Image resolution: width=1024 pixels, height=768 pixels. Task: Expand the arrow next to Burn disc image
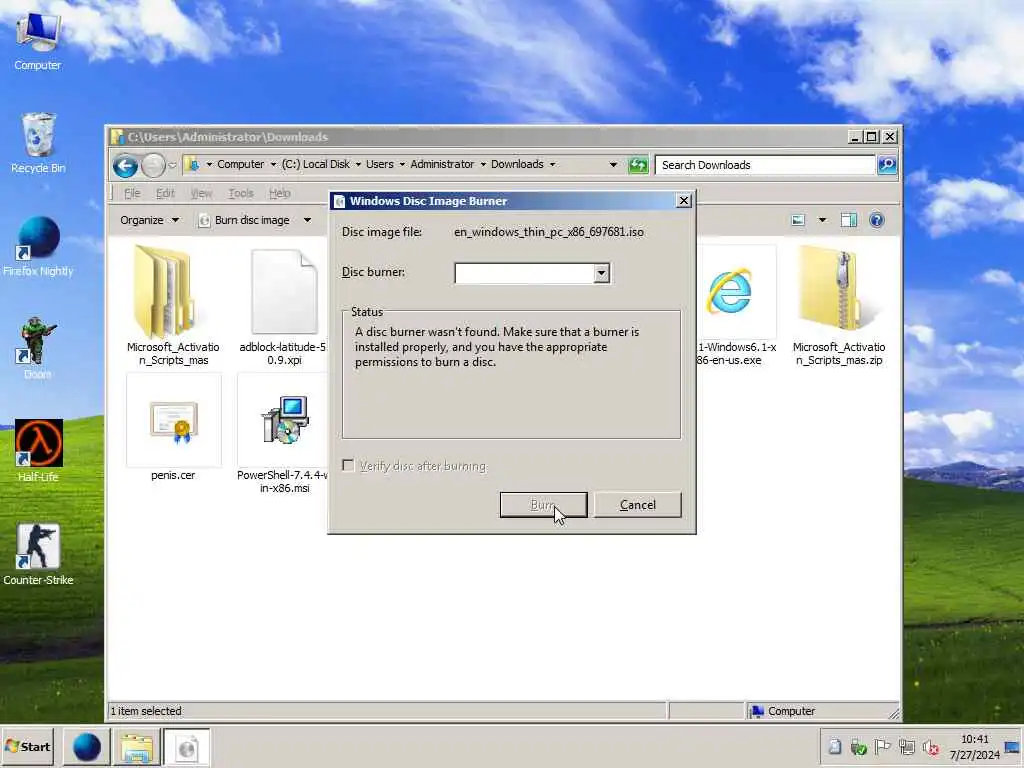tap(307, 220)
